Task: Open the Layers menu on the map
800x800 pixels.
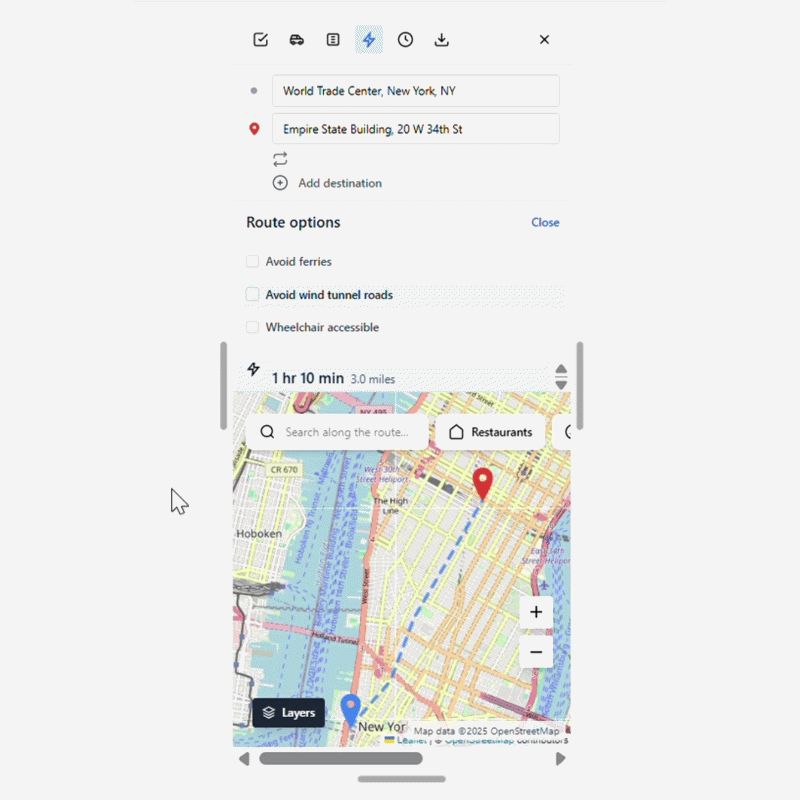Action: click(289, 713)
